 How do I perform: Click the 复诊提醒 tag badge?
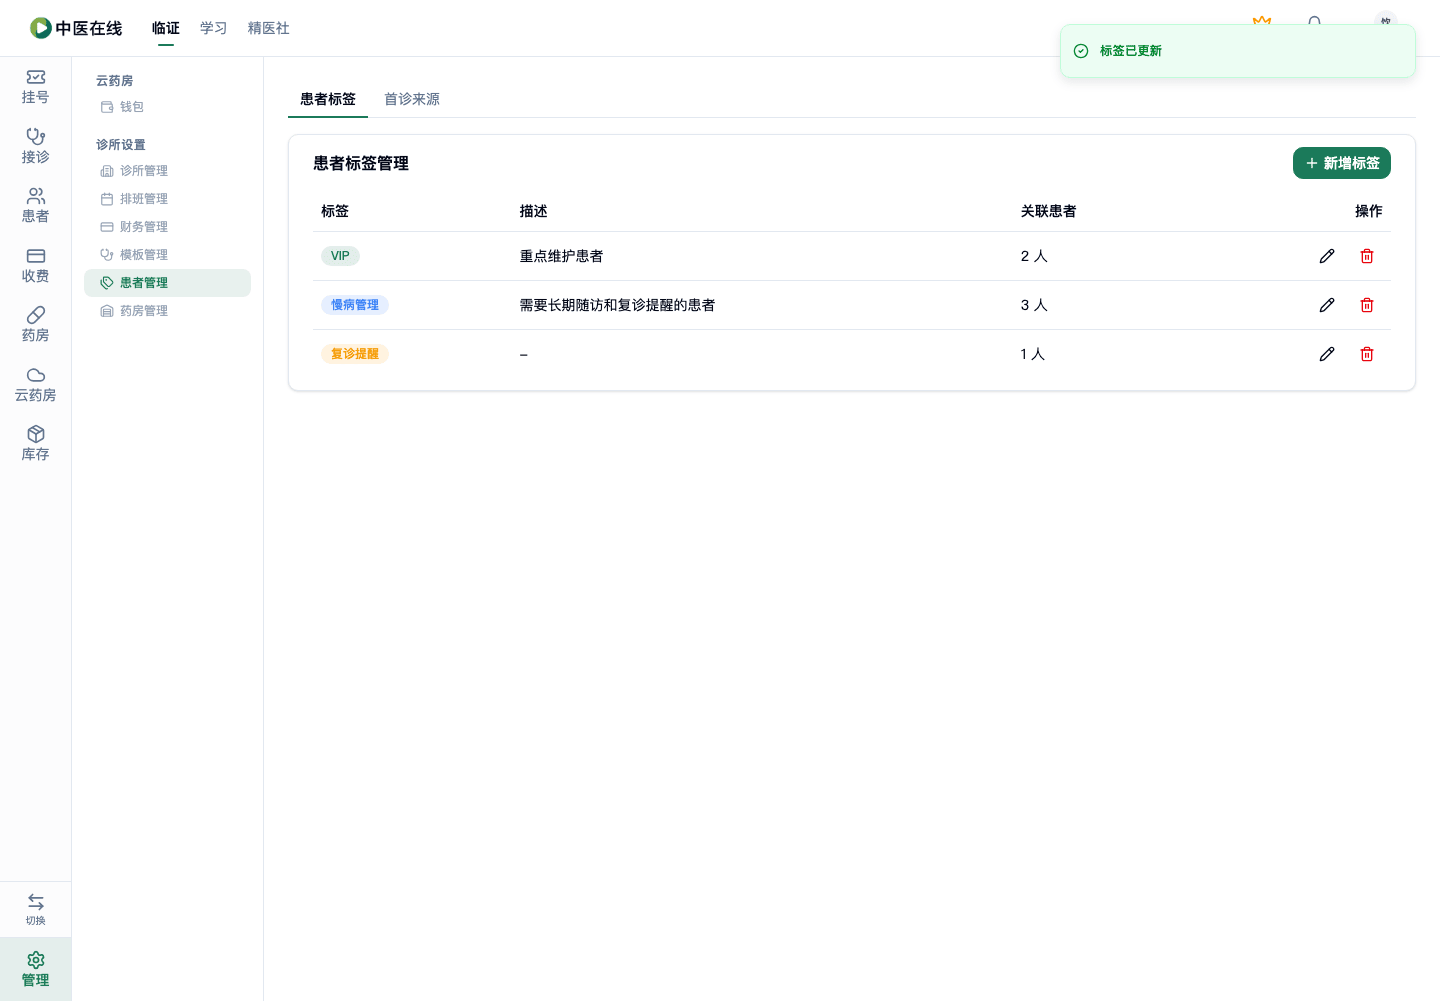(x=355, y=354)
